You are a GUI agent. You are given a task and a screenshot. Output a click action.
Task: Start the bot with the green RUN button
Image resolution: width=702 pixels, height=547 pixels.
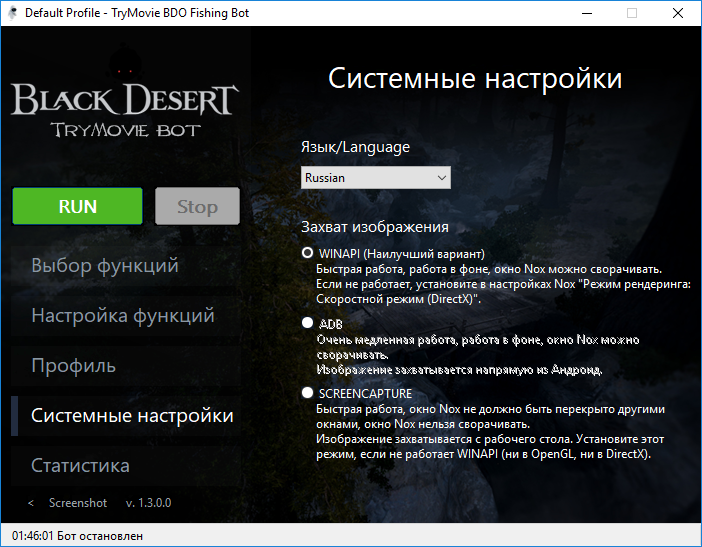(x=77, y=206)
